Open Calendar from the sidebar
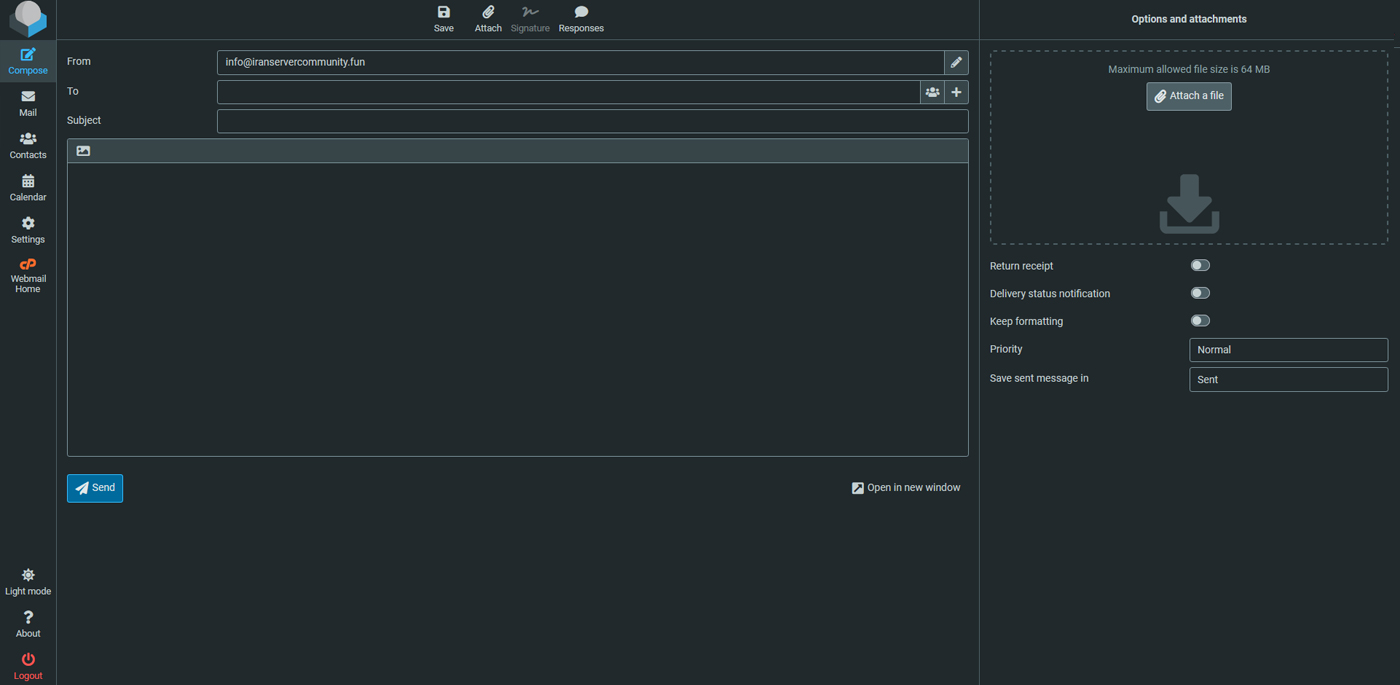This screenshot has width=1400, height=685. pyautogui.click(x=28, y=187)
